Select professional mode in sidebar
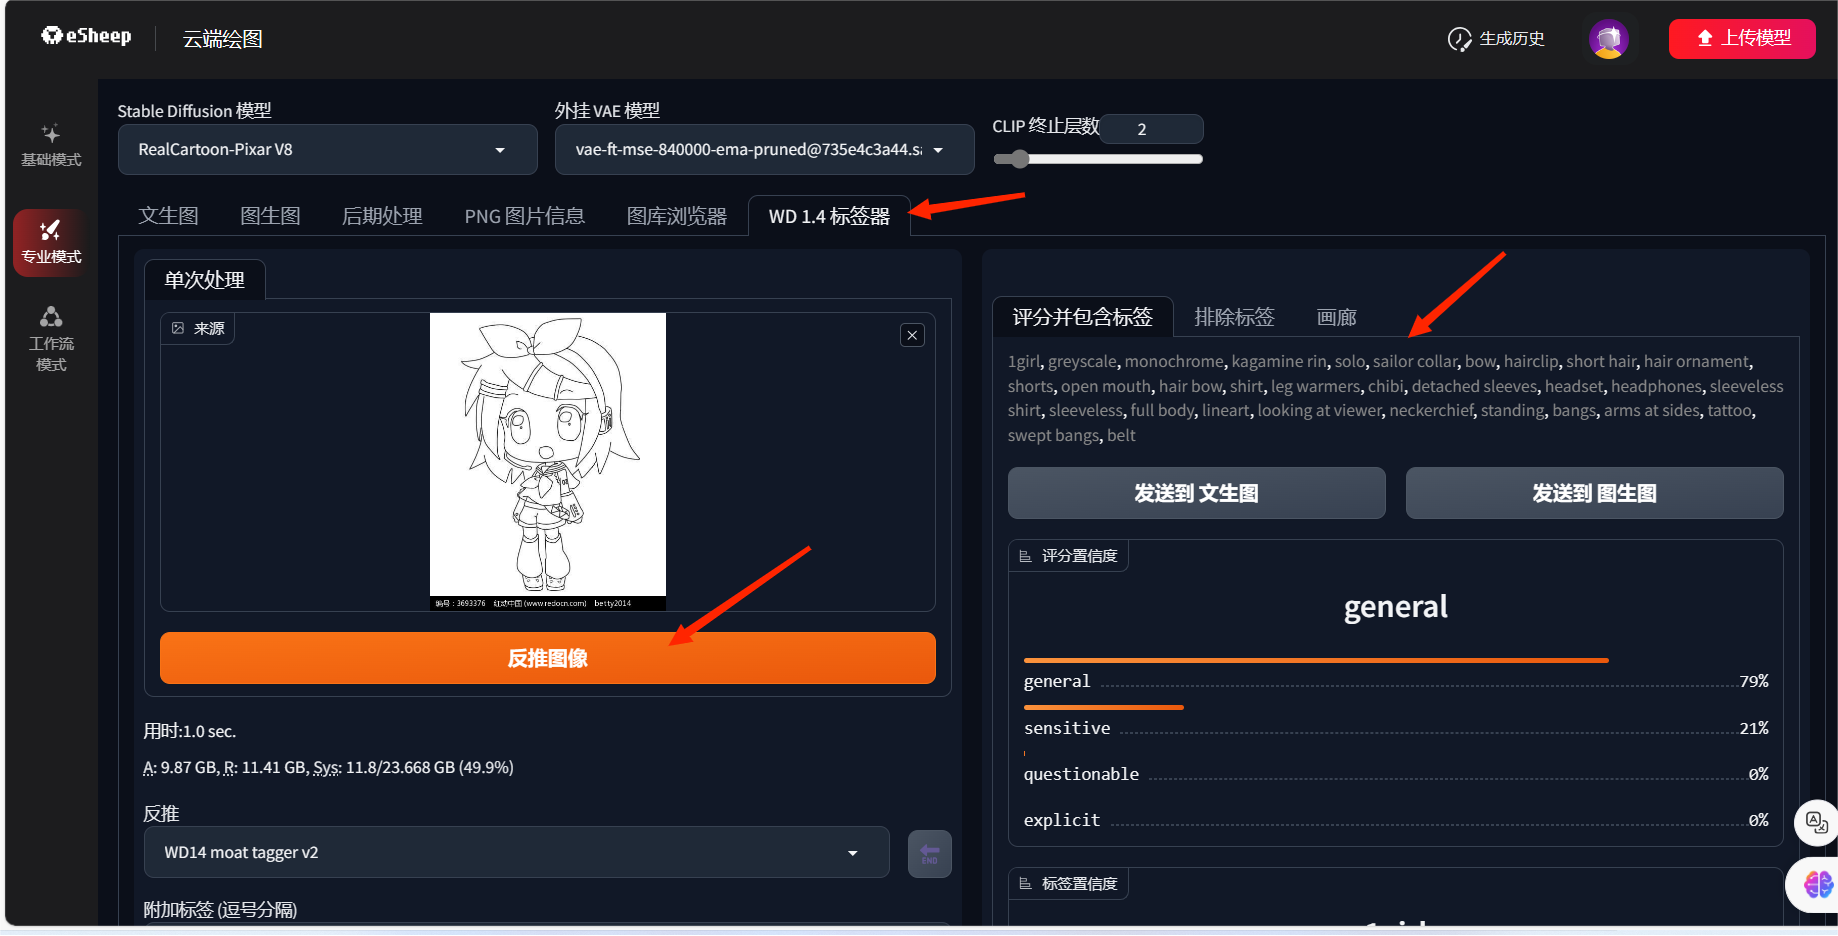This screenshot has height=936, width=1838. tap(51, 242)
